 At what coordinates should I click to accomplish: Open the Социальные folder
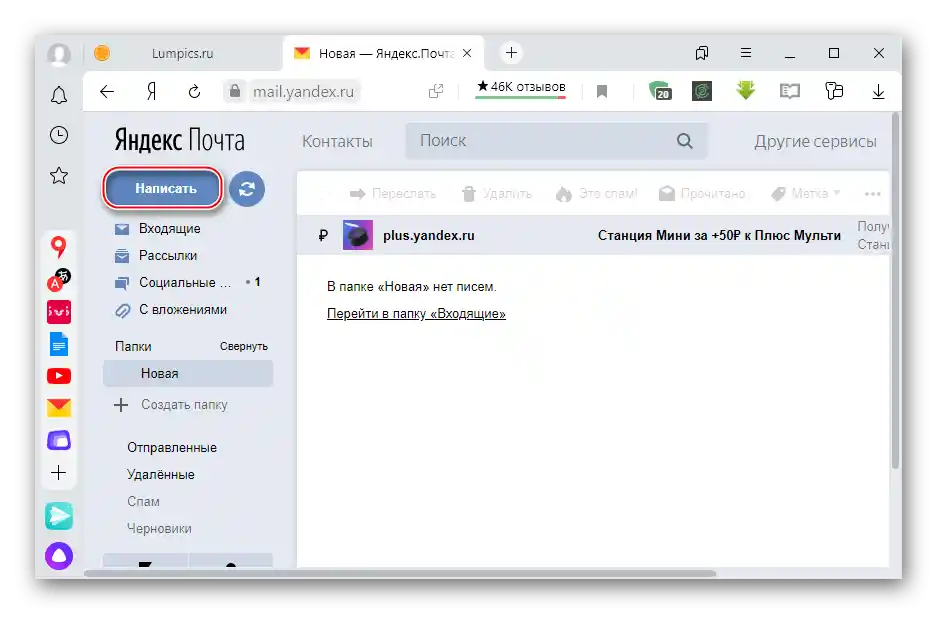click(x=185, y=282)
